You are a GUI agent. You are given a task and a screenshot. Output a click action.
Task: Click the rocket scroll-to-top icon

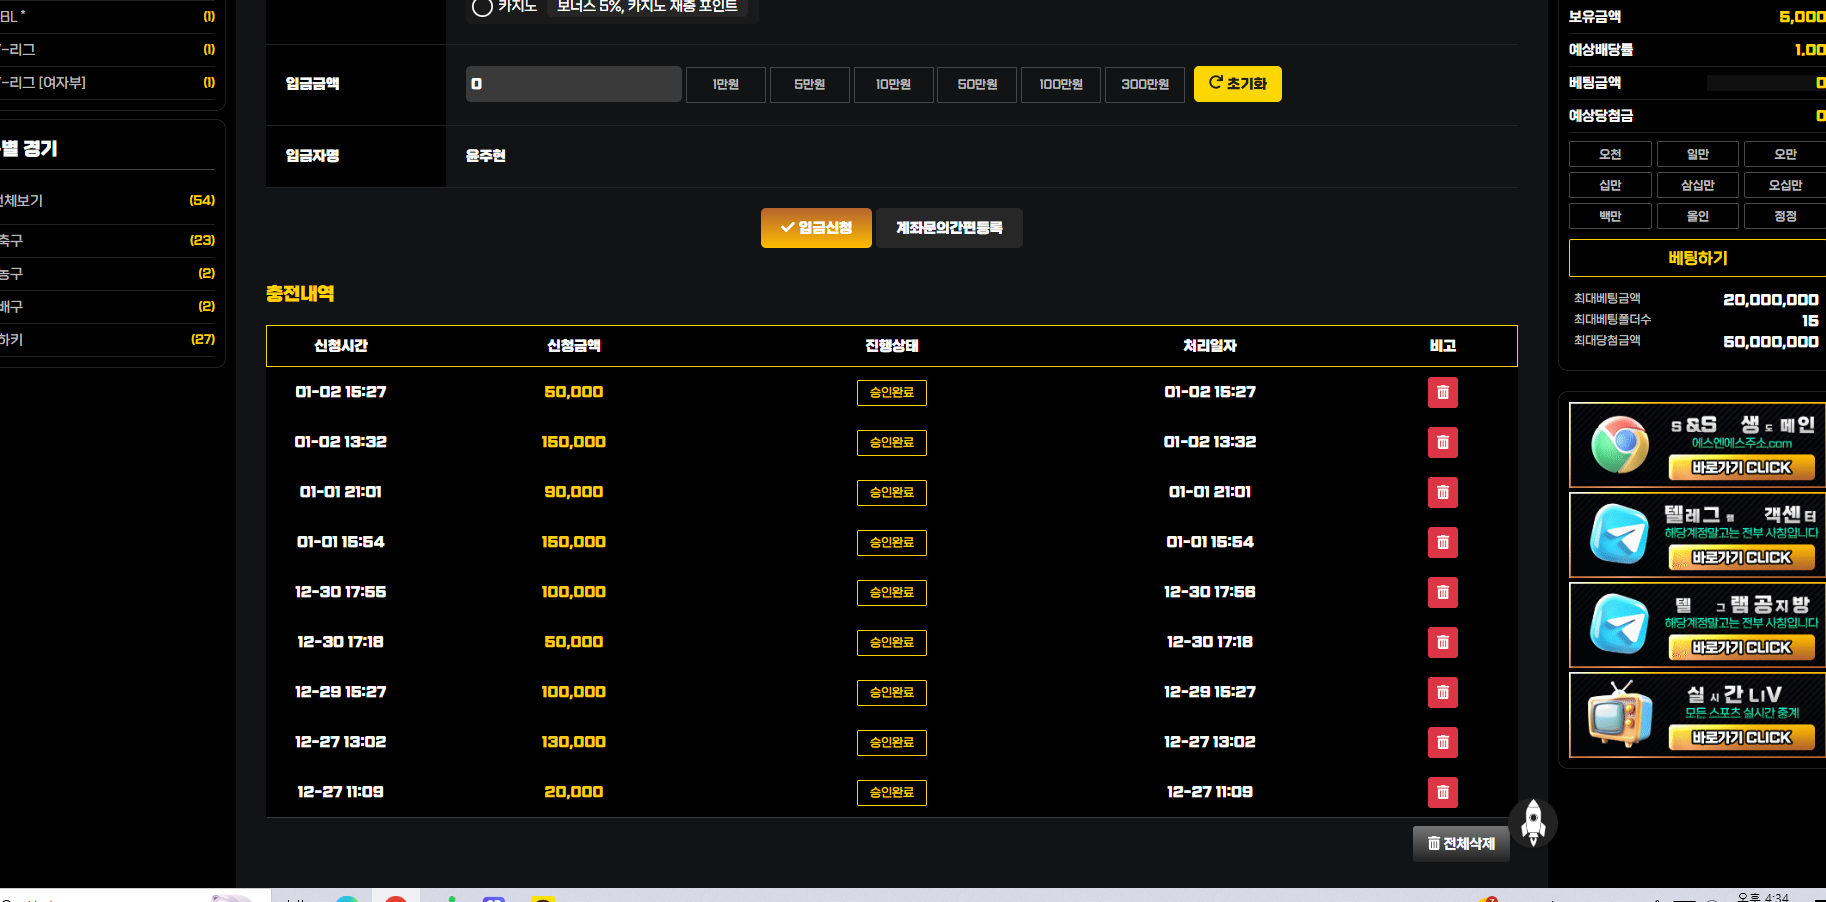(1533, 823)
